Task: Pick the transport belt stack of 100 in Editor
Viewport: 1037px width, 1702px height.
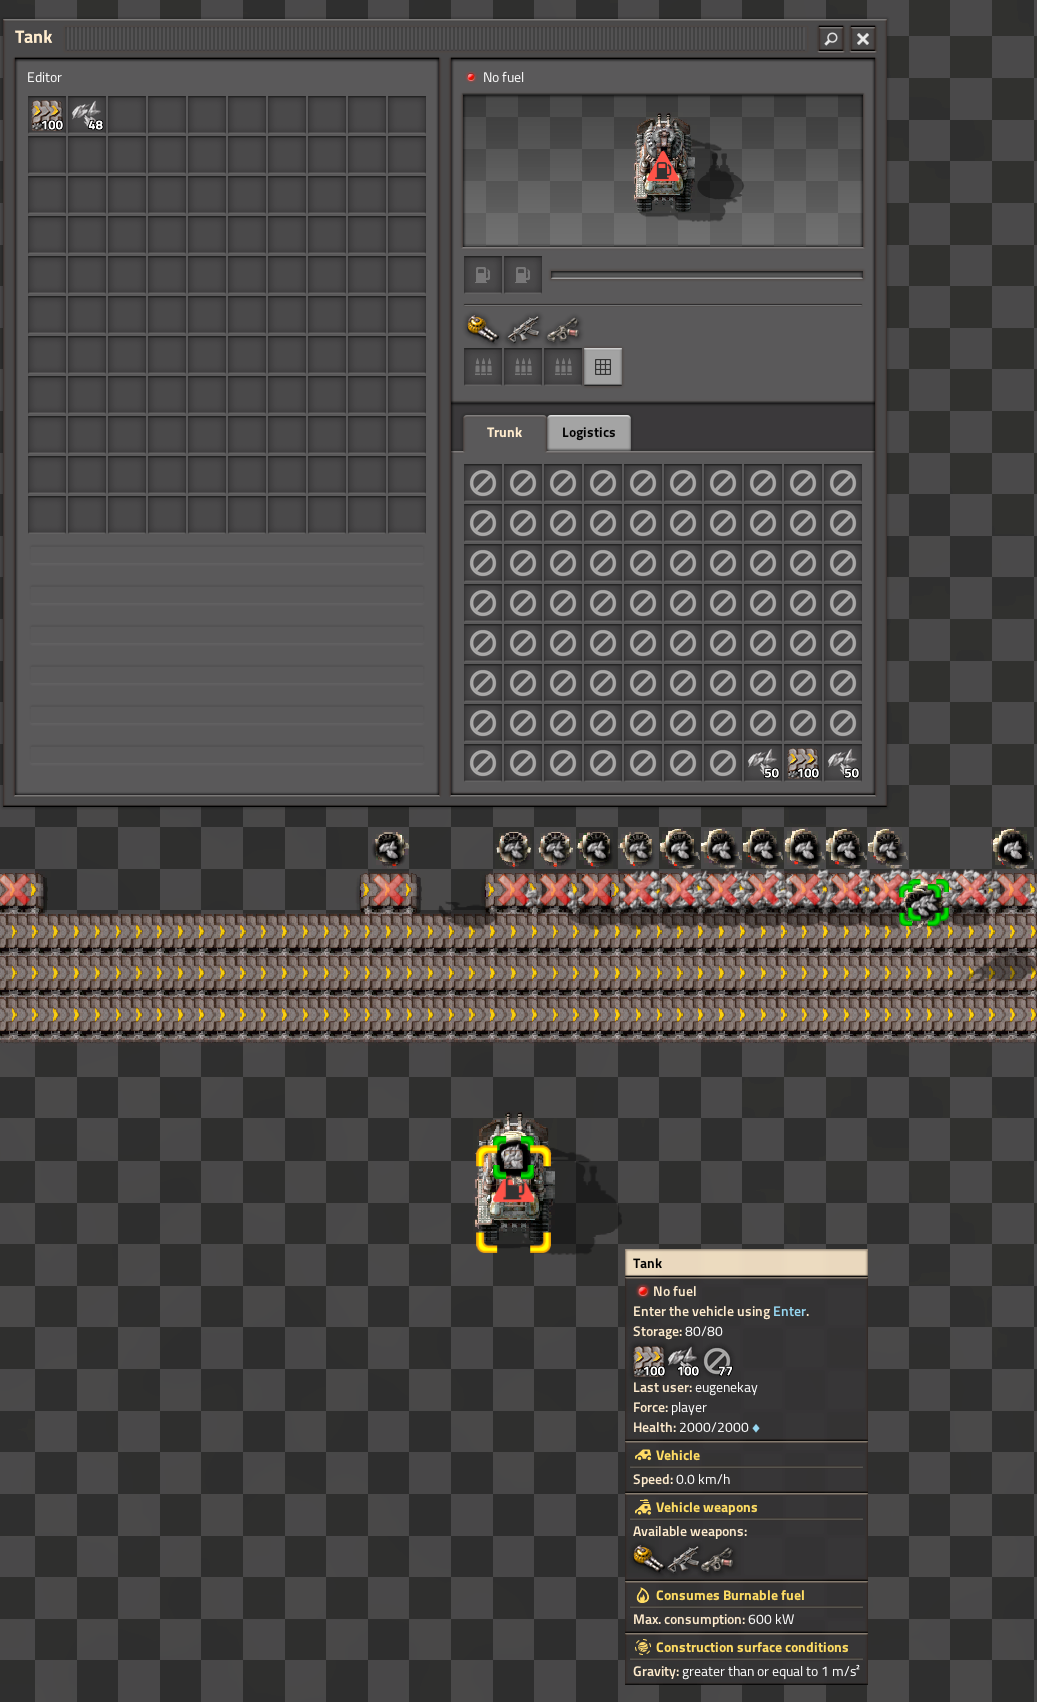Action: click(x=47, y=116)
